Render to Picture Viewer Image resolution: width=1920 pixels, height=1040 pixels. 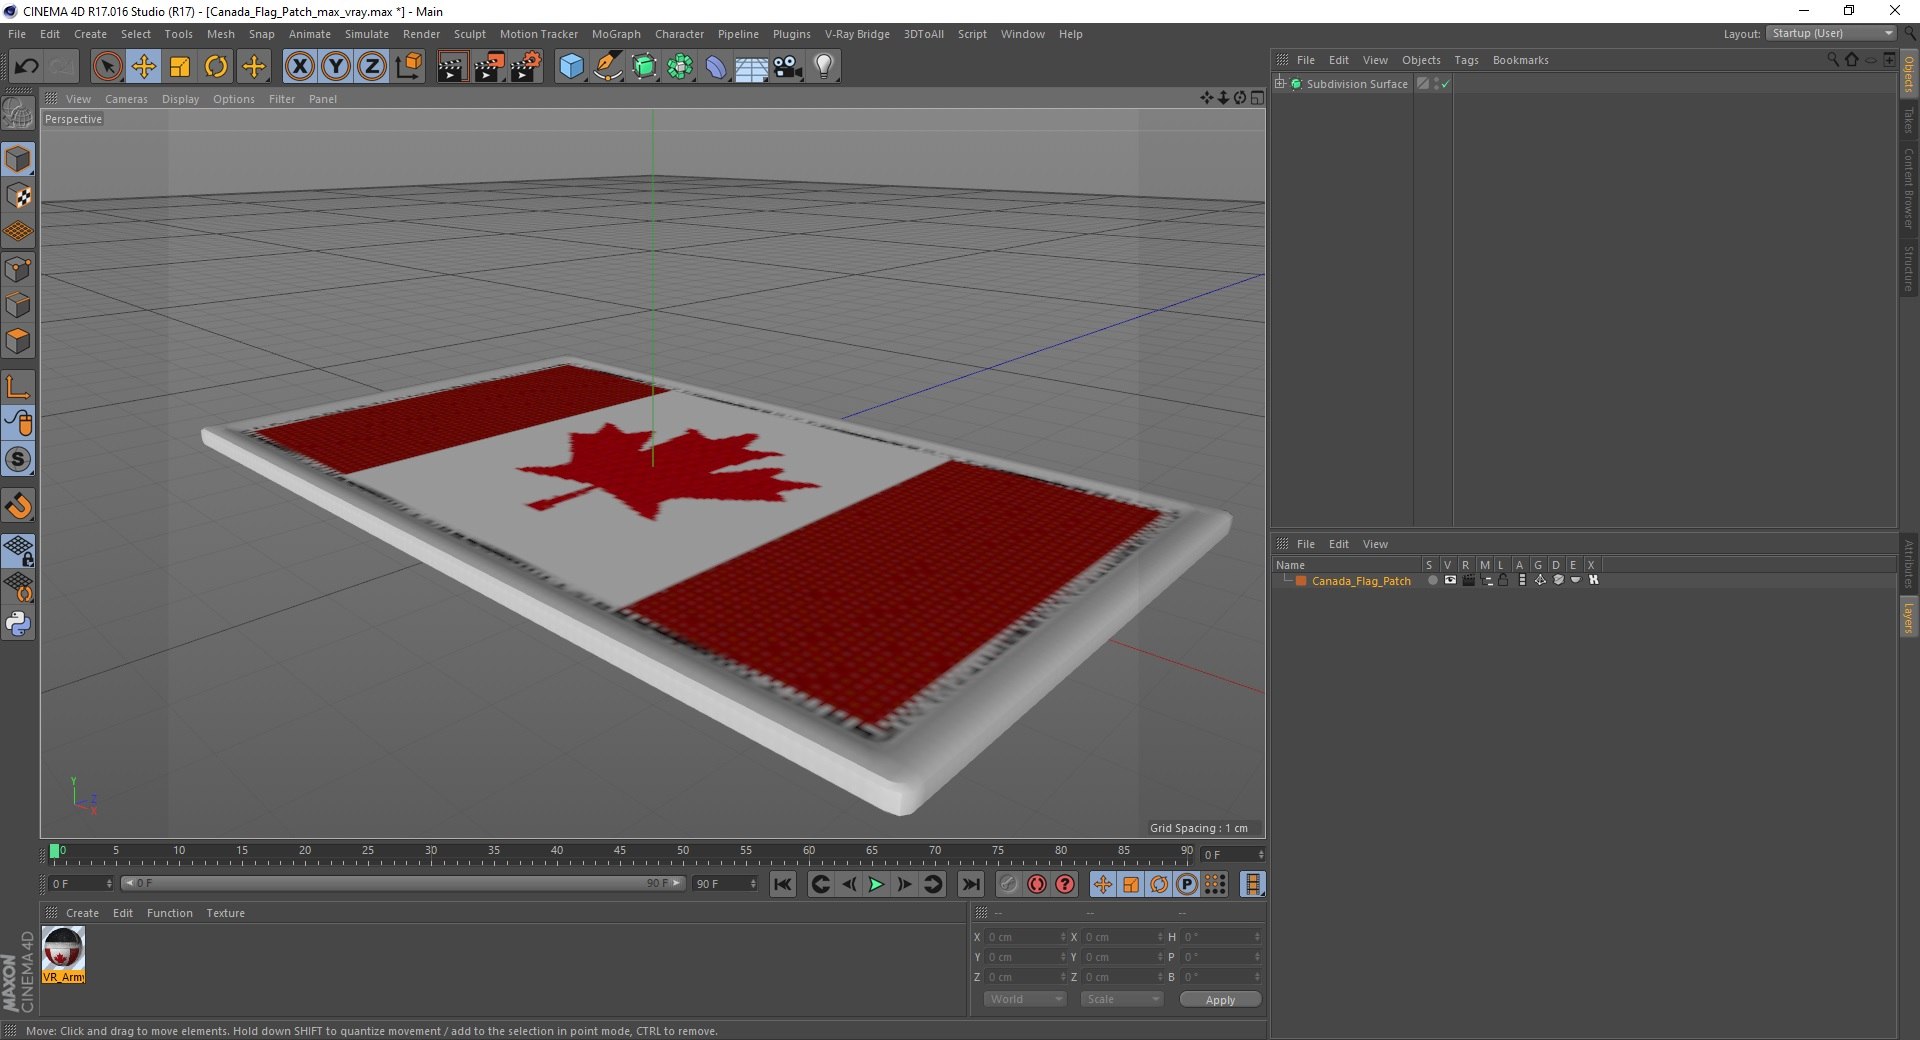coord(489,67)
